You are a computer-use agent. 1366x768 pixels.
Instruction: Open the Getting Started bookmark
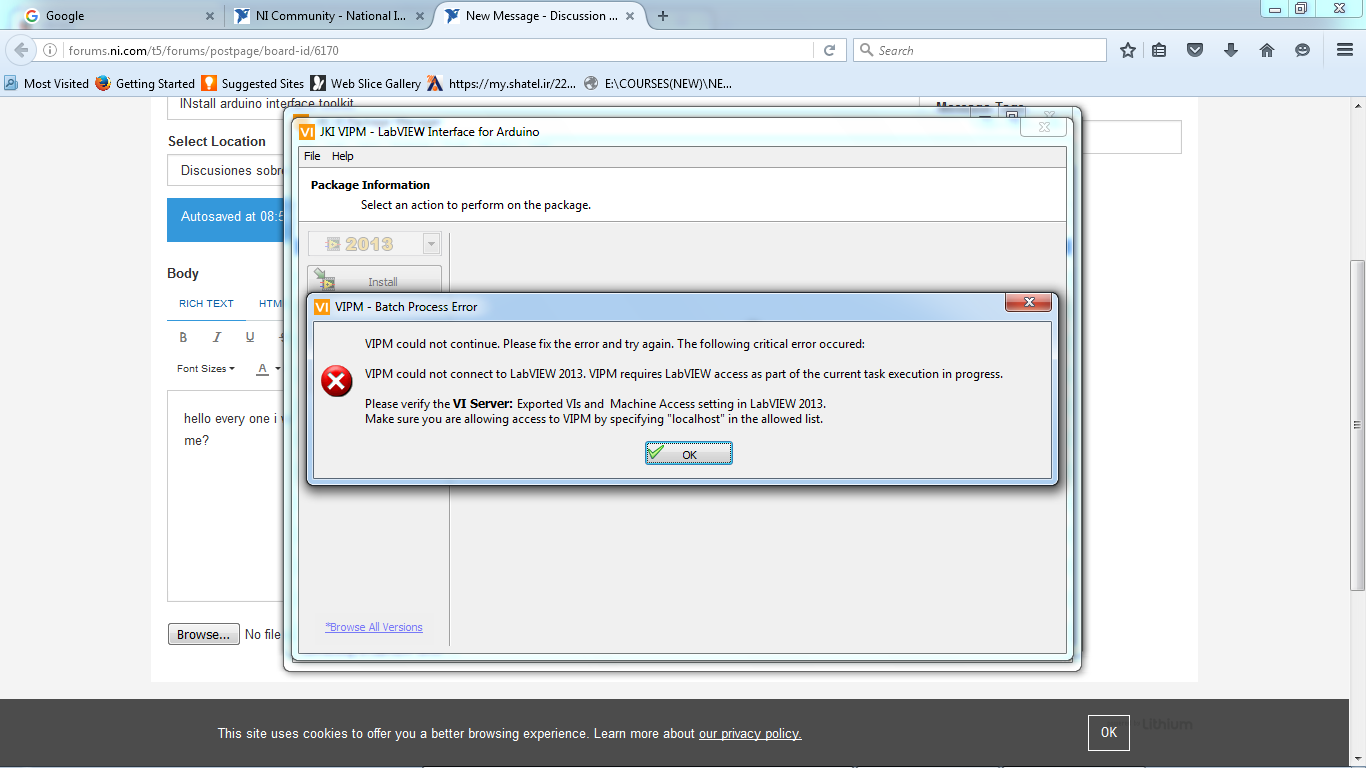click(146, 84)
